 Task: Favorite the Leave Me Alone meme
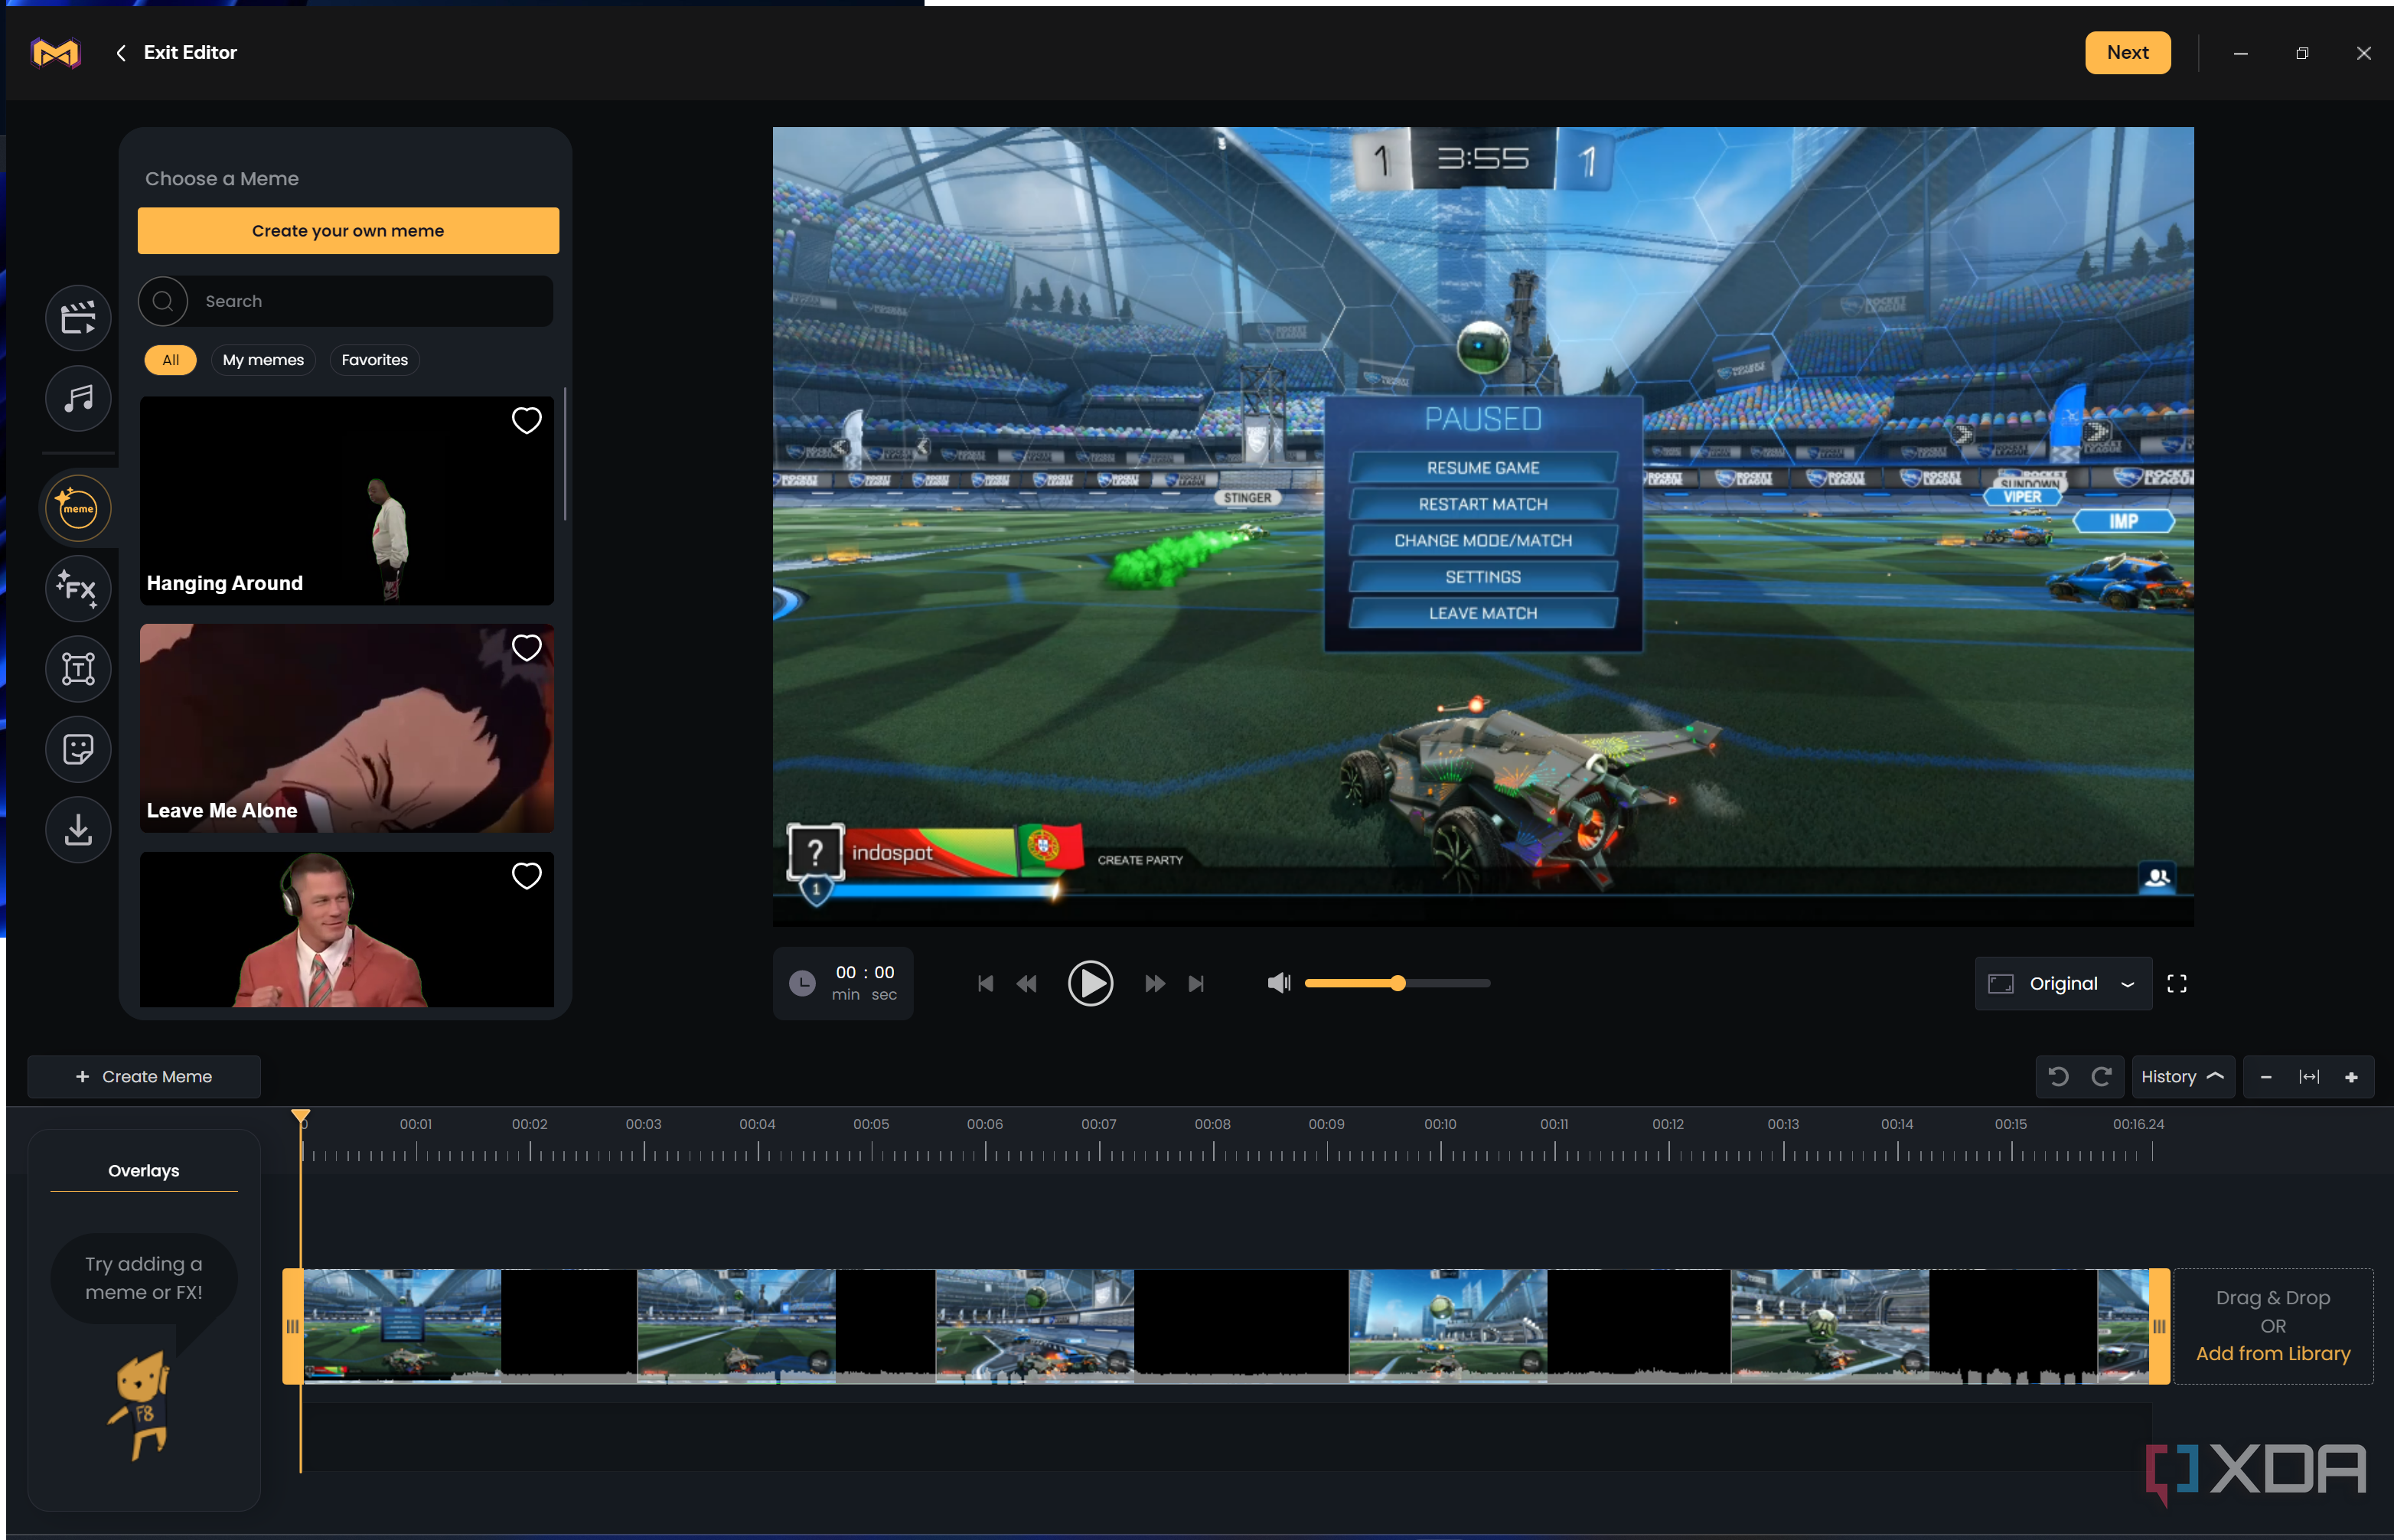527,648
